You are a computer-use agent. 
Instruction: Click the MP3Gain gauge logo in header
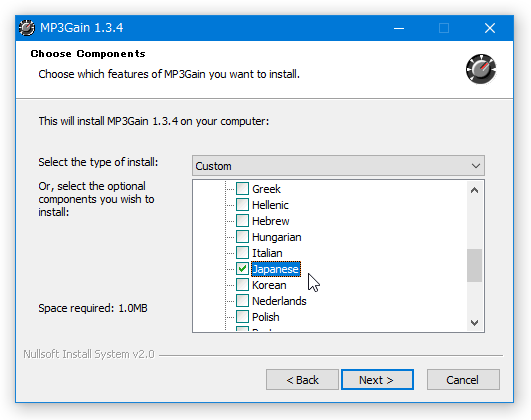481,69
